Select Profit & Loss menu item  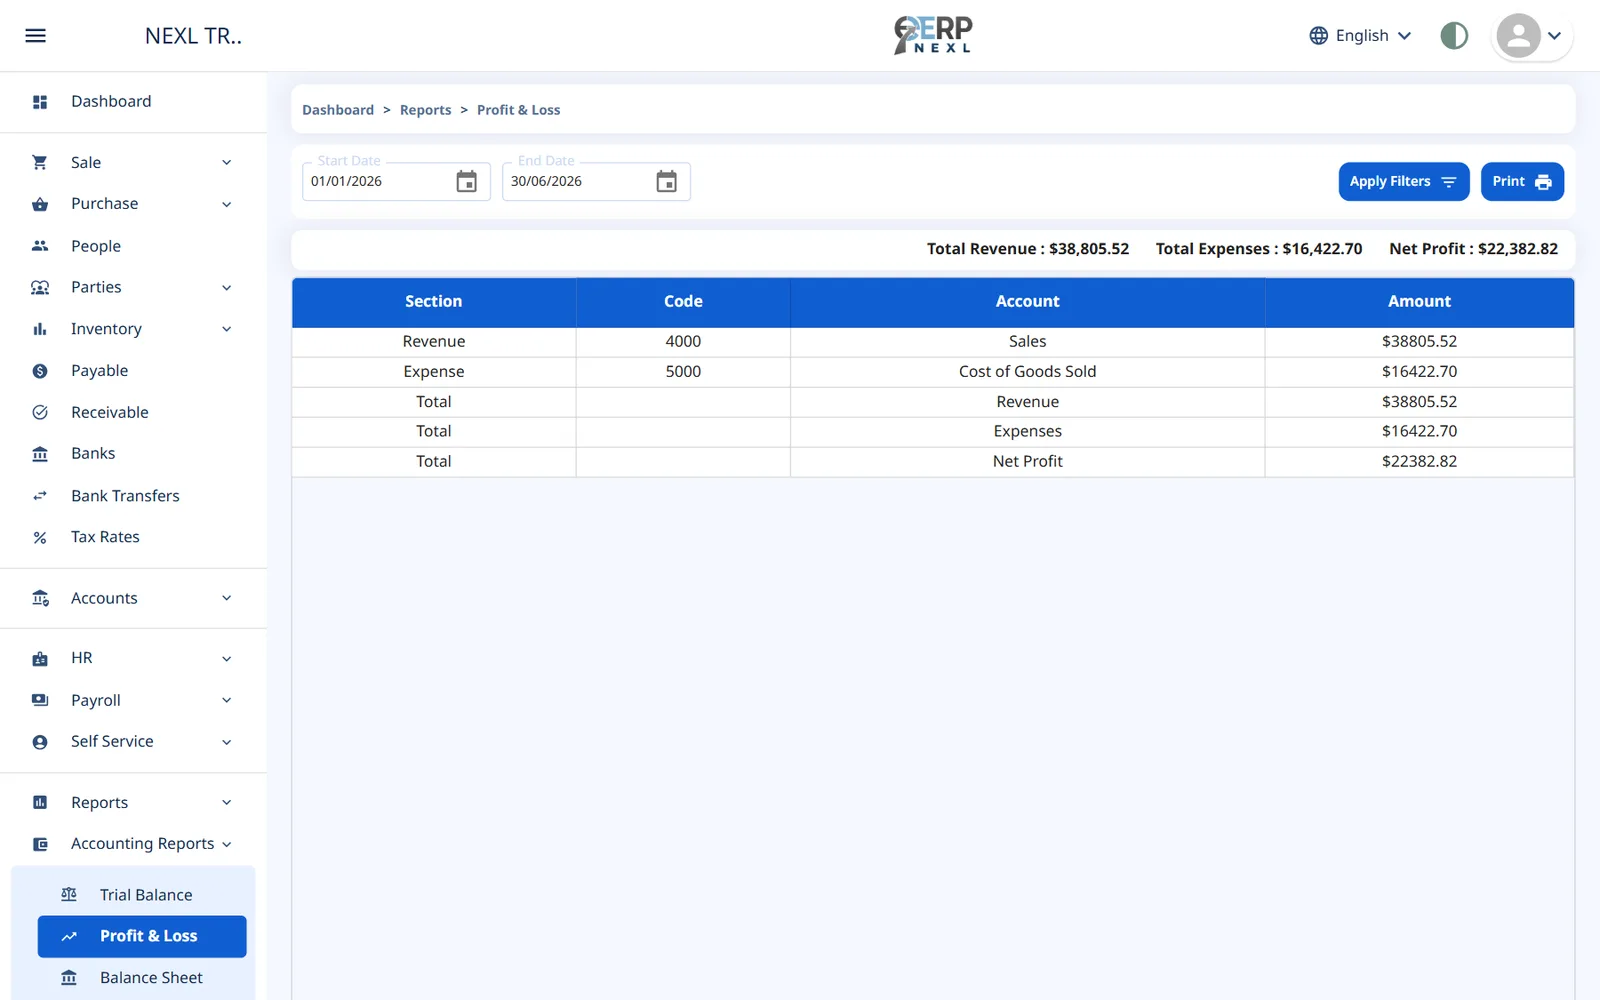[x=142, y=936]
